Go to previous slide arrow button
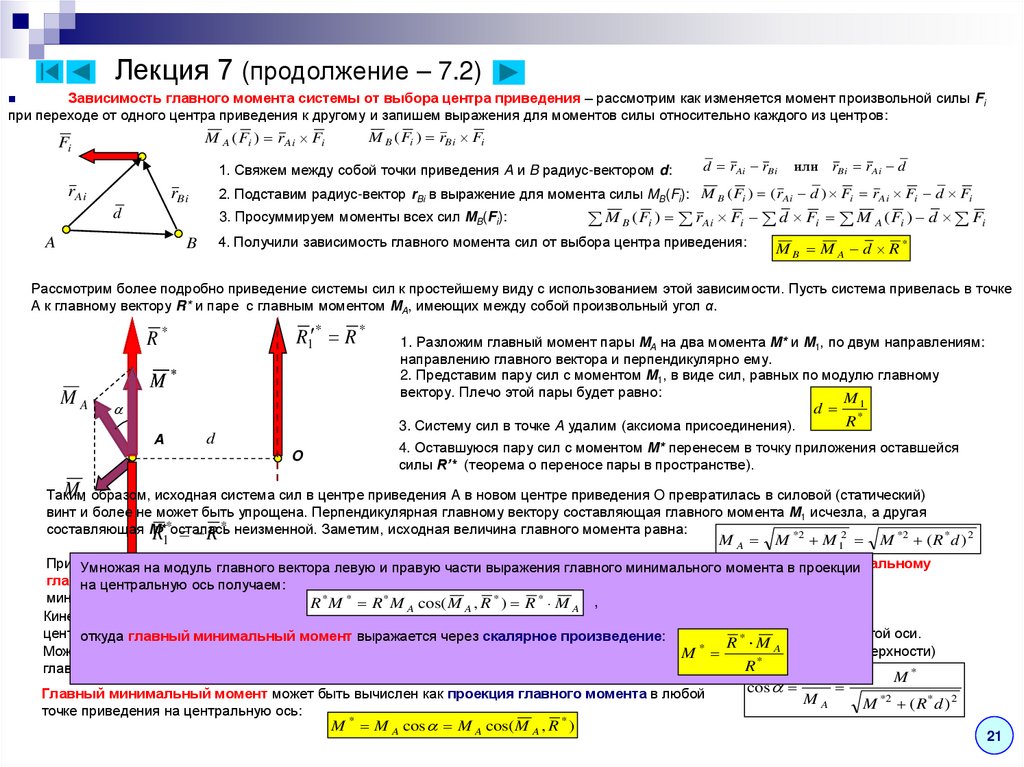This screenshot has width=1024, height=767. coord(82,71)
